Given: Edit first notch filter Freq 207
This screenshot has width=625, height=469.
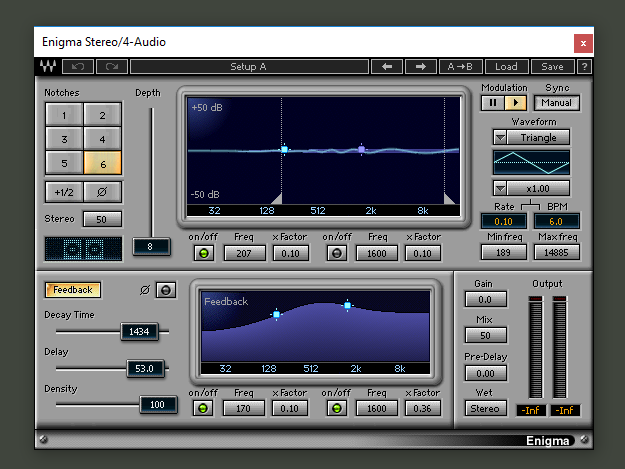Looking at the screenshot, I should pyautogui.click(x=244, y=253).
